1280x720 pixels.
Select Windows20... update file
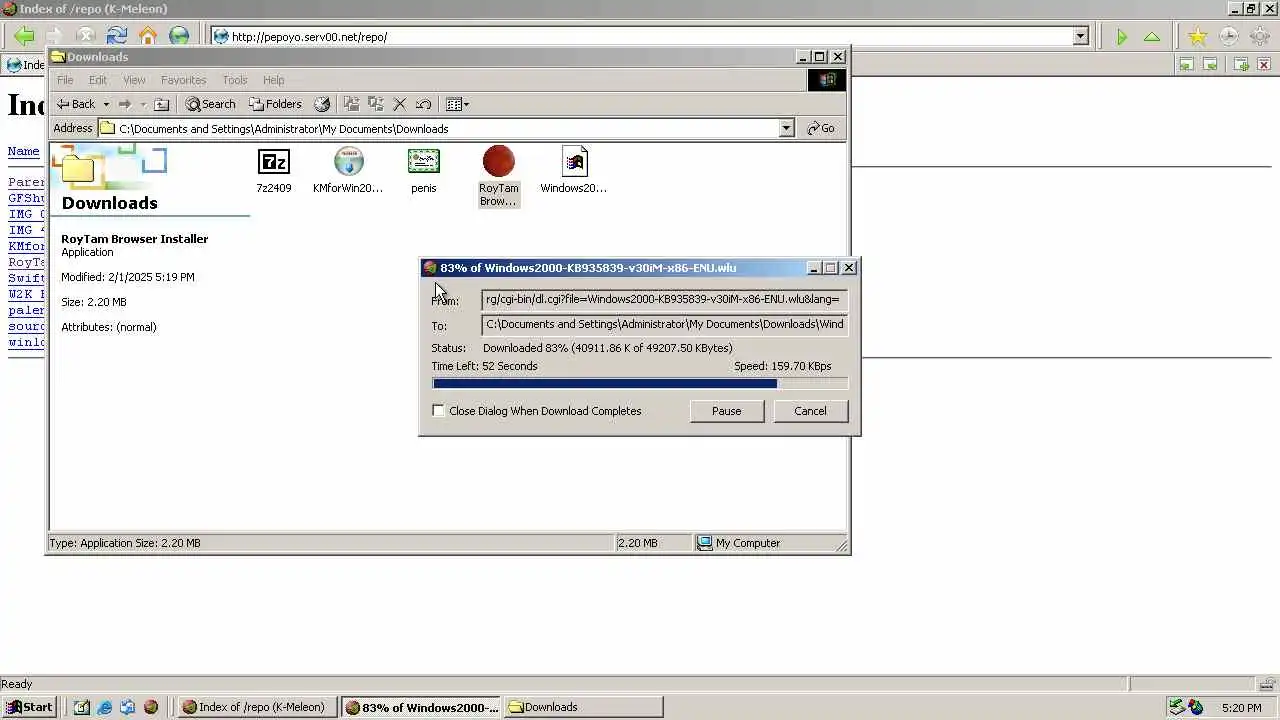click(x=574, y=170)
